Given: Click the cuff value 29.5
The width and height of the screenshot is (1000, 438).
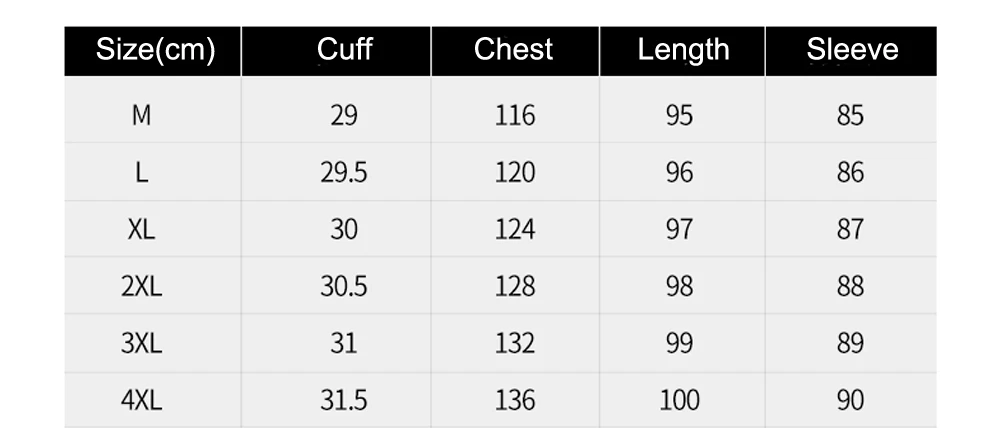Looking at the screenshot, I should click(x=344, y=172).
